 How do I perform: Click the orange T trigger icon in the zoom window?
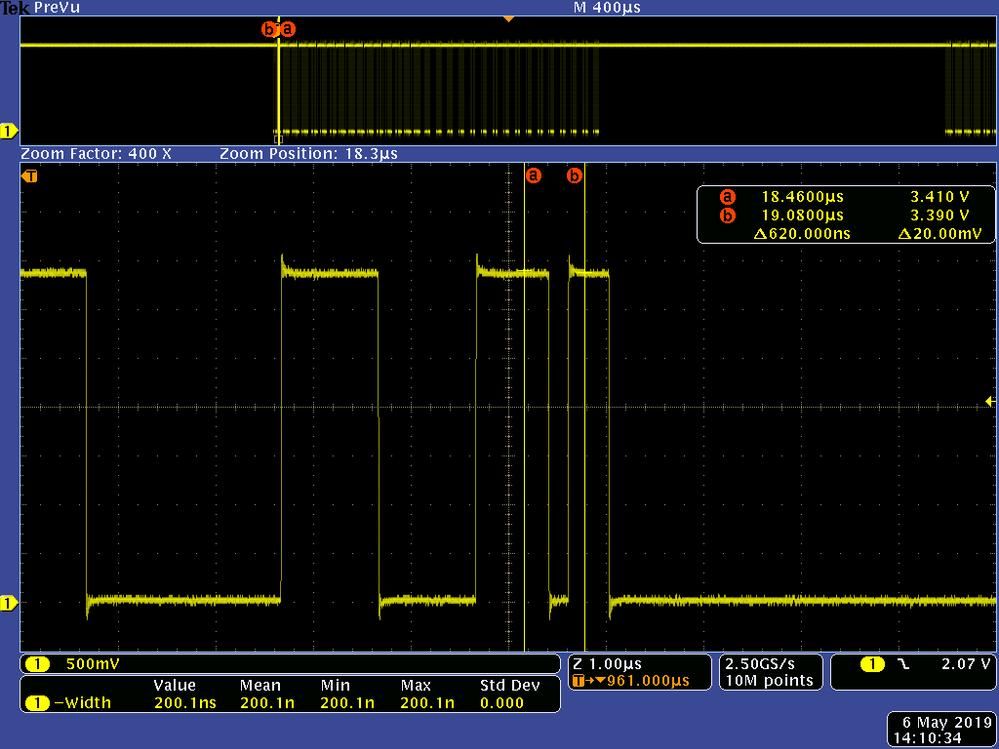[x=29, y=176]
